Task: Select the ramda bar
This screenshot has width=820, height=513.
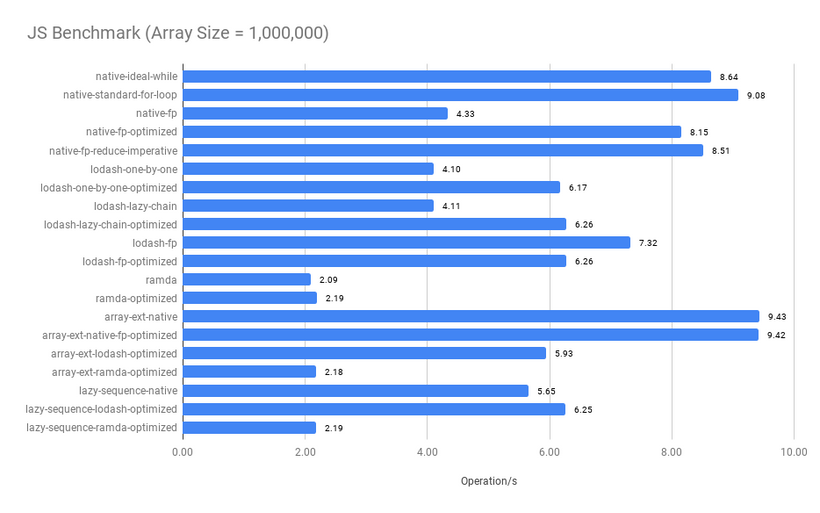Action: point(247,280)
